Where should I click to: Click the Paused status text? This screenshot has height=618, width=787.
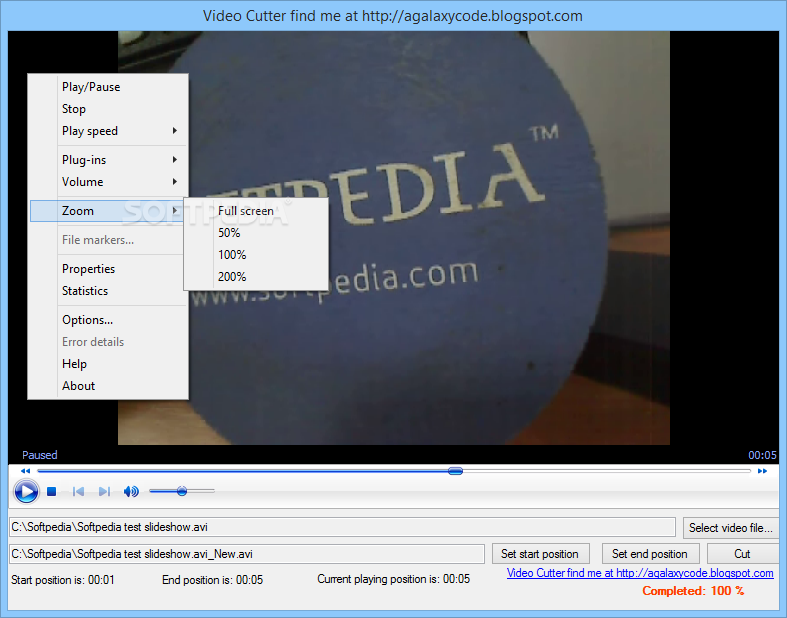(x=40, y=455)
